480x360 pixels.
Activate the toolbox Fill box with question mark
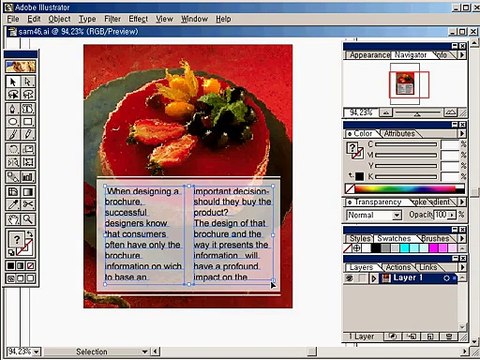coord(16,239)
